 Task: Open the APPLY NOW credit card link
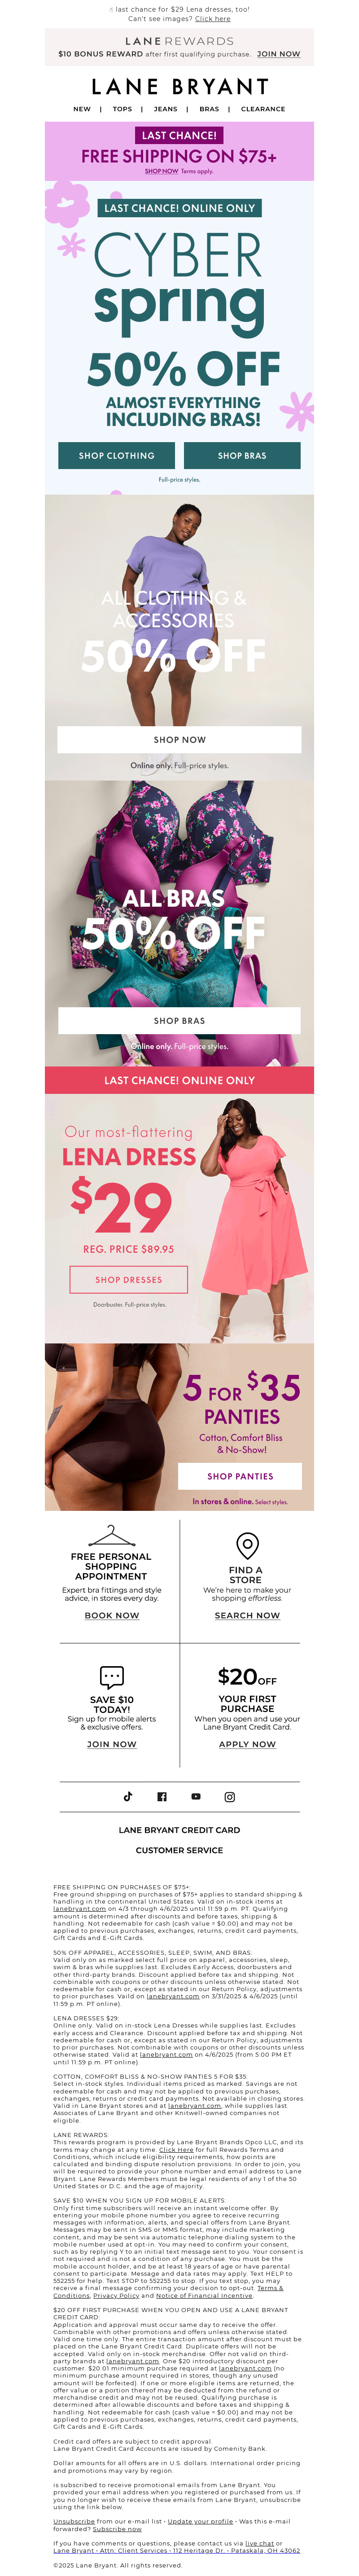[247, 1743]
